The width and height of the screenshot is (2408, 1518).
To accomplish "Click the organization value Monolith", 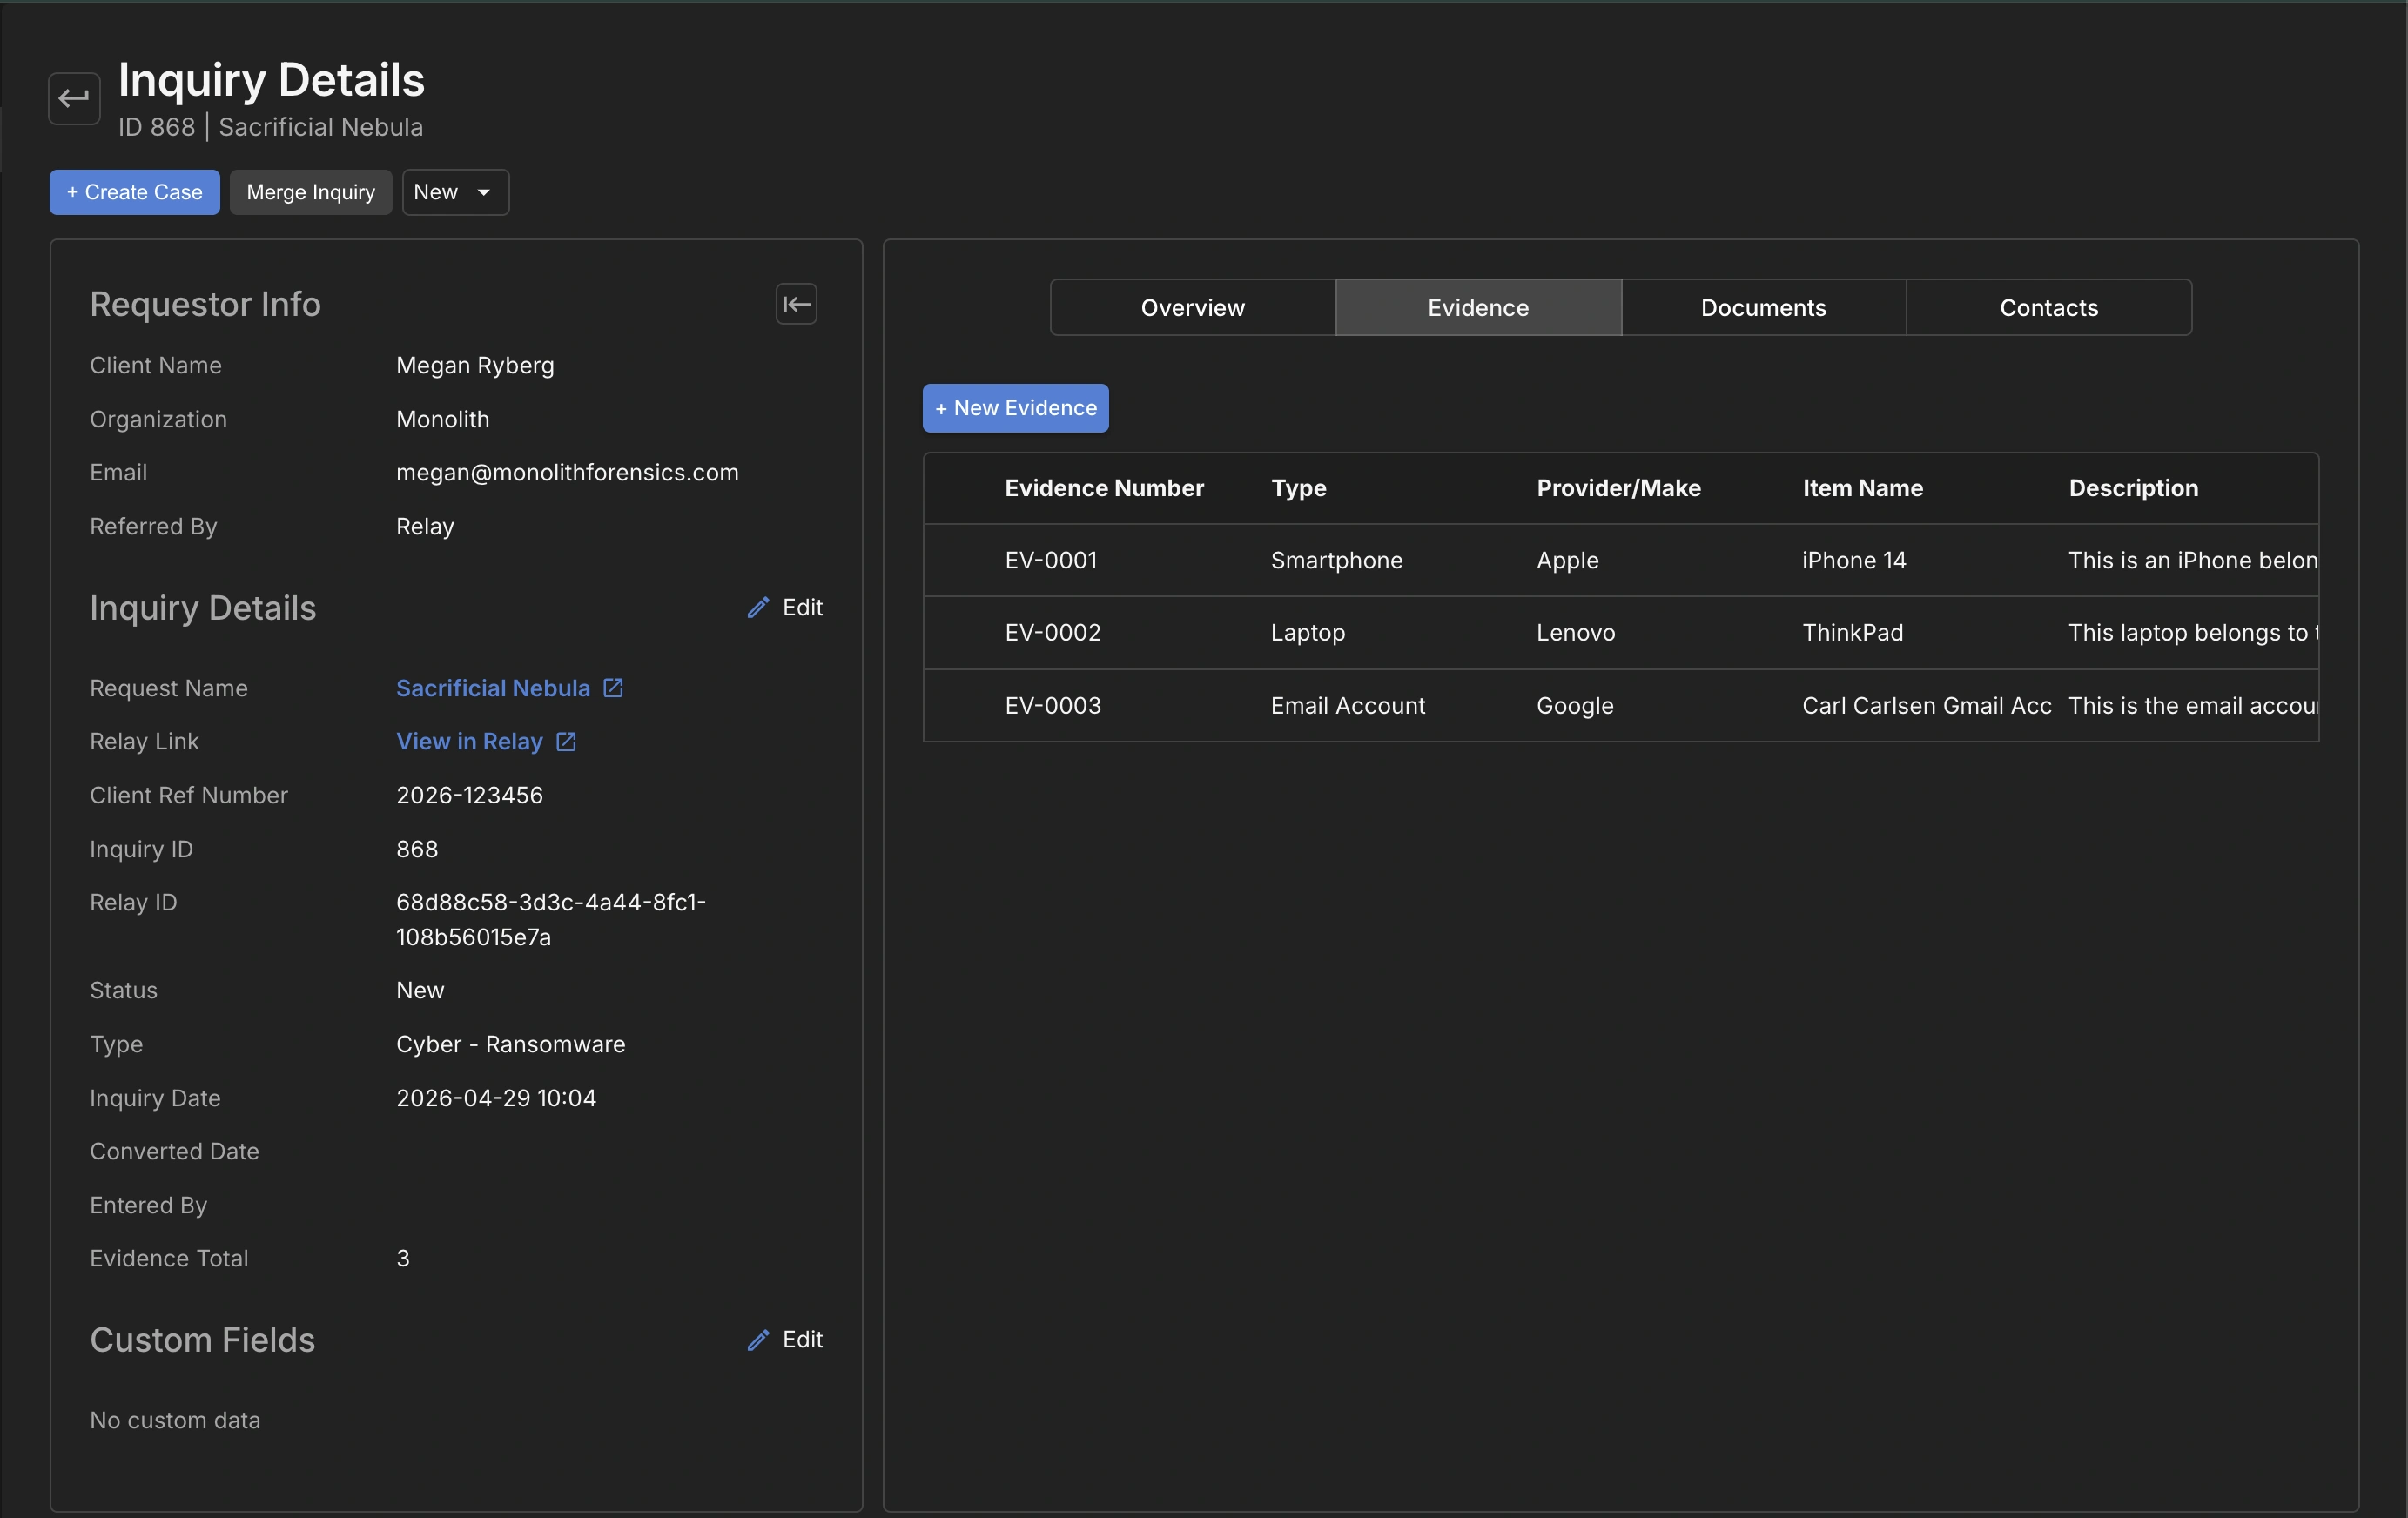I will click(x=443, y=419).
